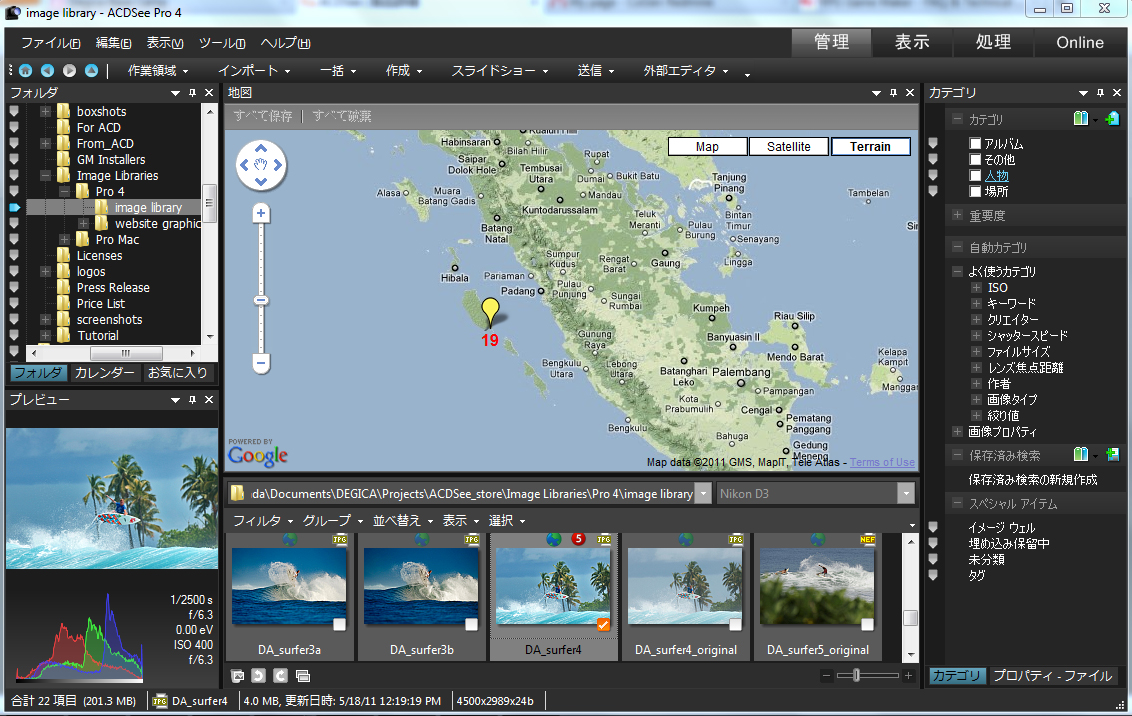Image resolution: width=1132 pixels, height=716 pixels.
Task: Expand the Pro Mac folder node
Action: point(64,240)
